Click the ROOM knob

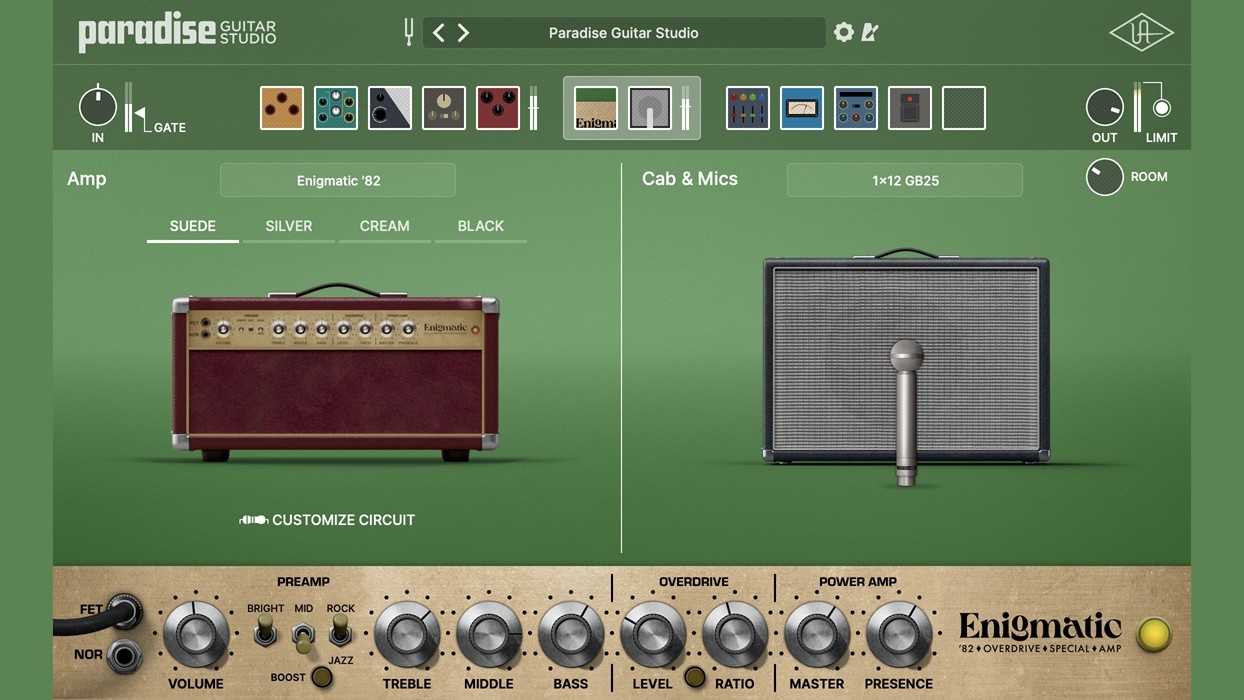pyautogui.click(x=1104, y=177)
